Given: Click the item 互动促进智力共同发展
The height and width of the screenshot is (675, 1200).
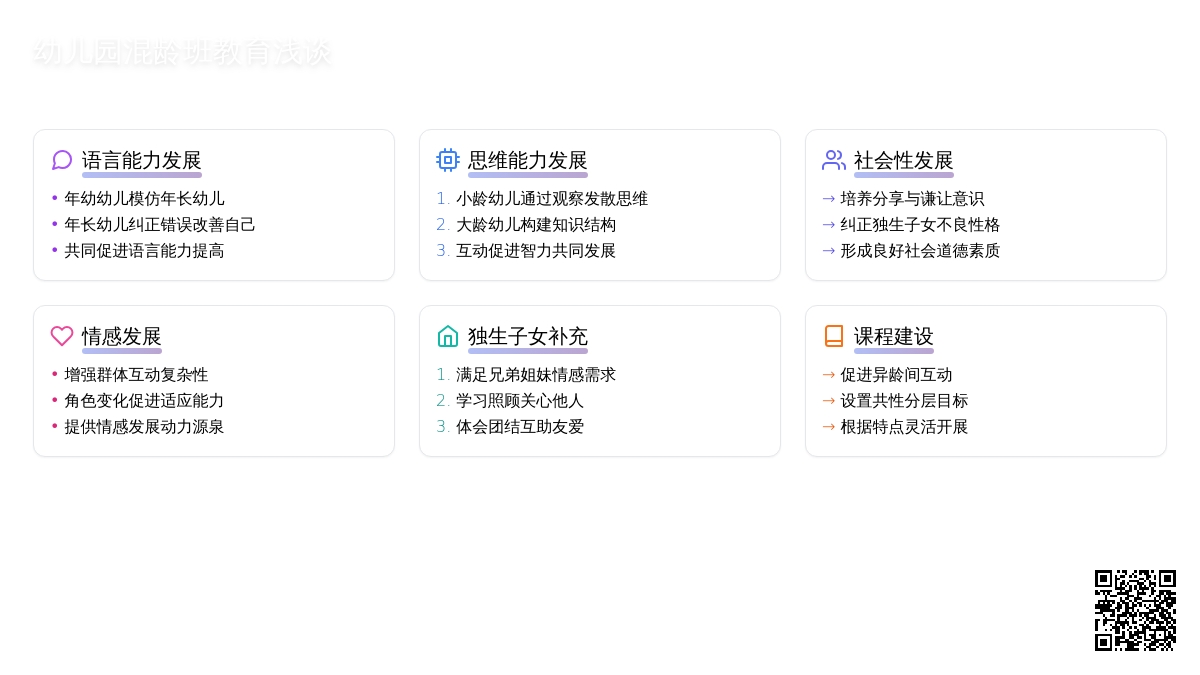Looking at the screenshot, I should (536, 250).
